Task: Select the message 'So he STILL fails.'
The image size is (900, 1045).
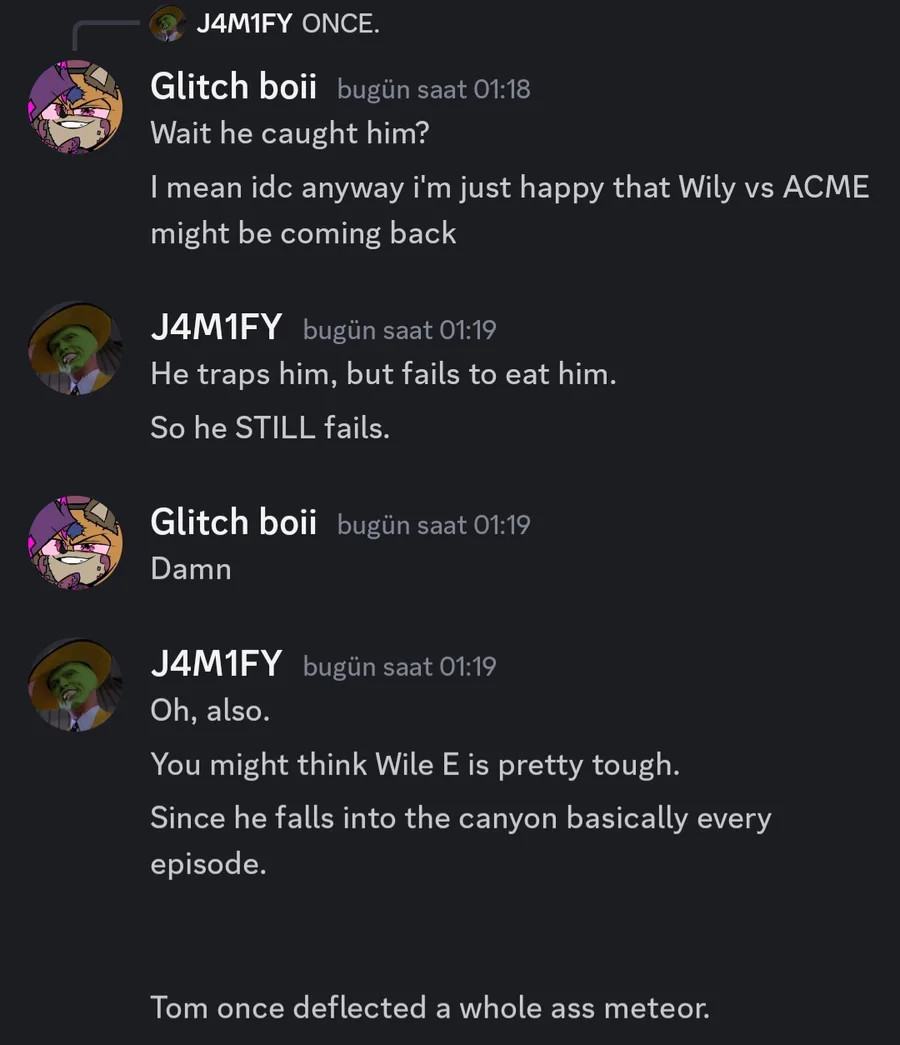Action: point(270,428)
